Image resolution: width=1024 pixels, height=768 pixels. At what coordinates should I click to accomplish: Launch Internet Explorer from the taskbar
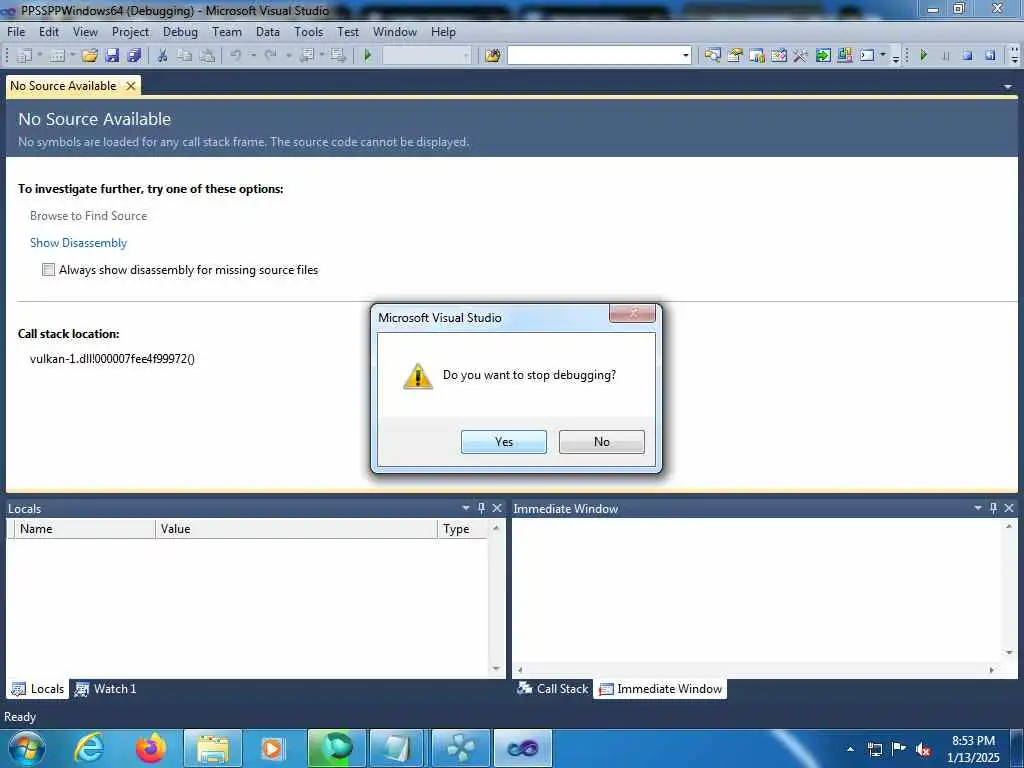point(89,748)
